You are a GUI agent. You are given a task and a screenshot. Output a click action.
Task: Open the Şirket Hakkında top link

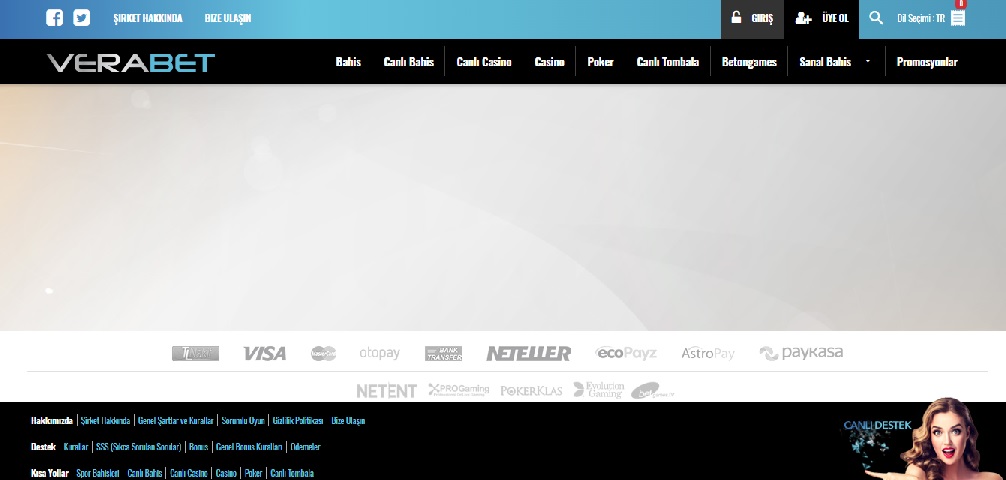(148, 19)
